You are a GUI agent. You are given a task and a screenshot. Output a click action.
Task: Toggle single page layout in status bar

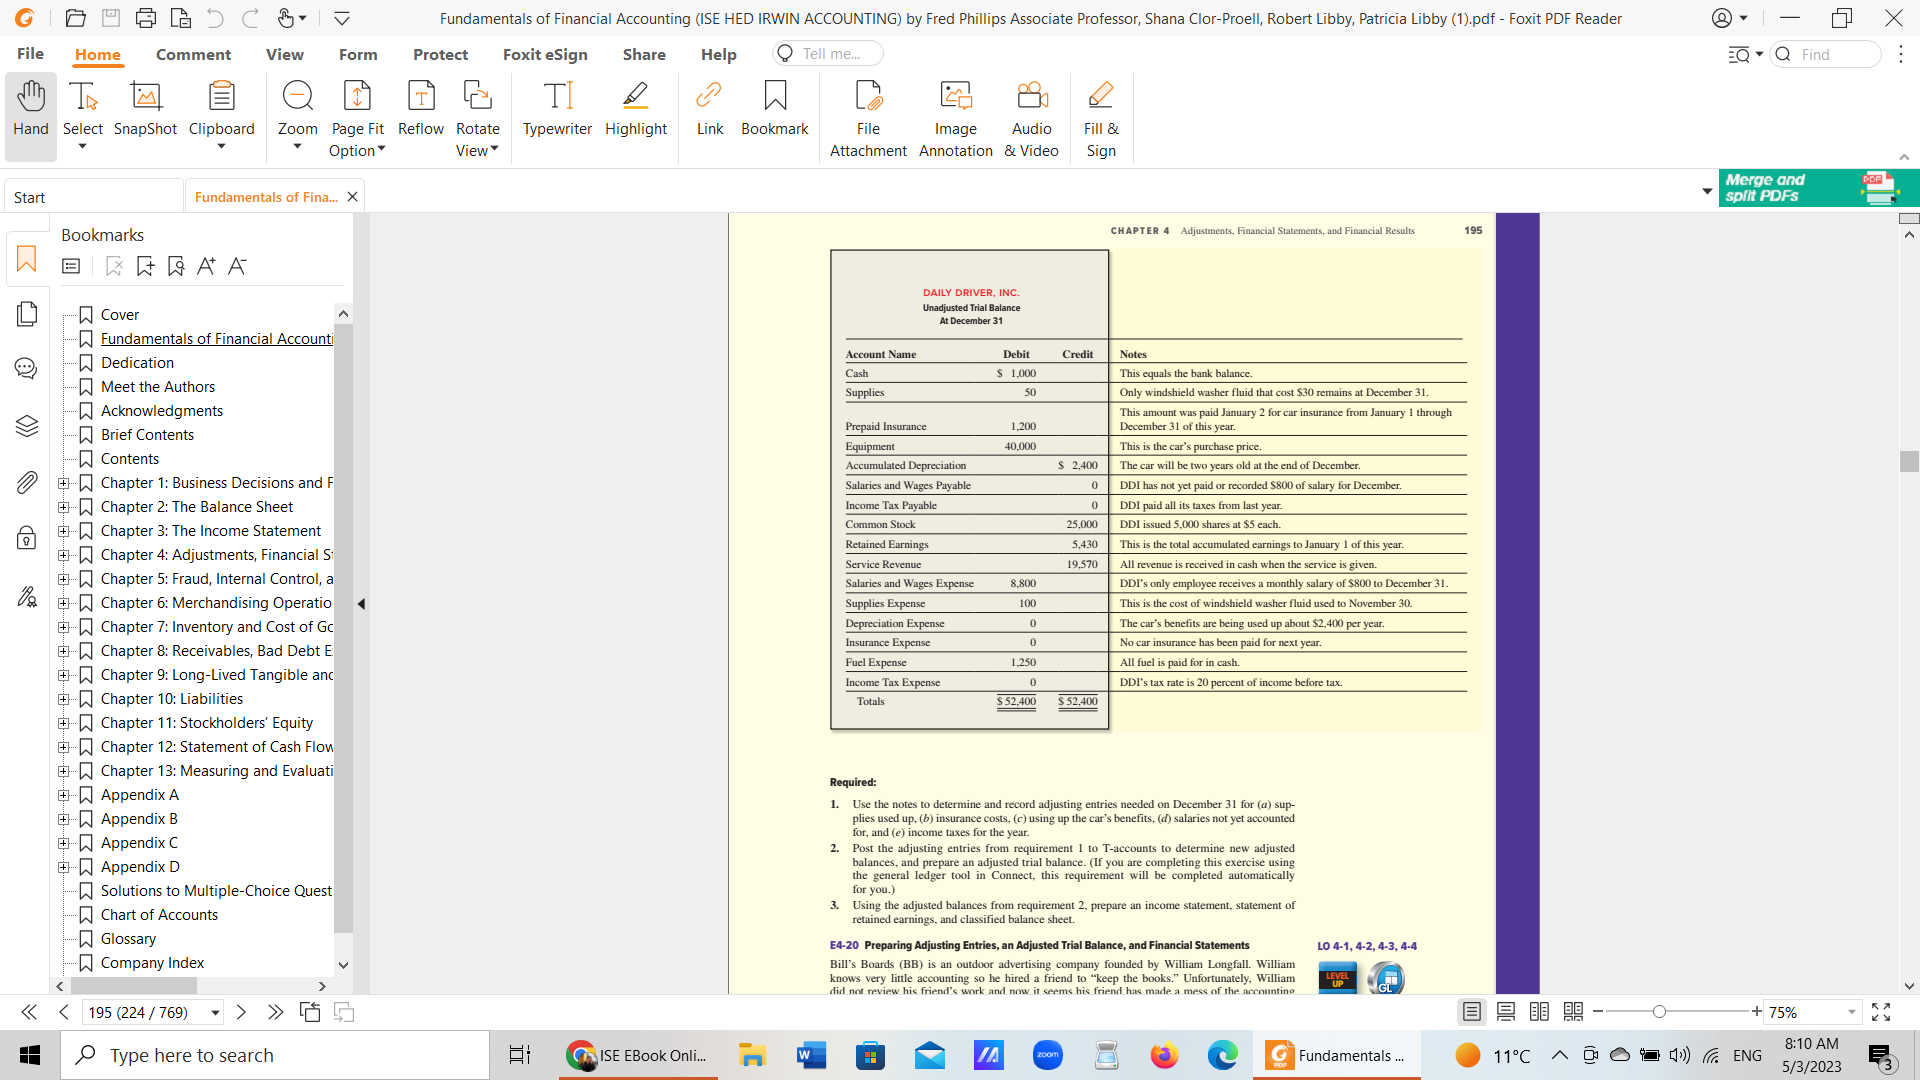tap(1472, 1011)
